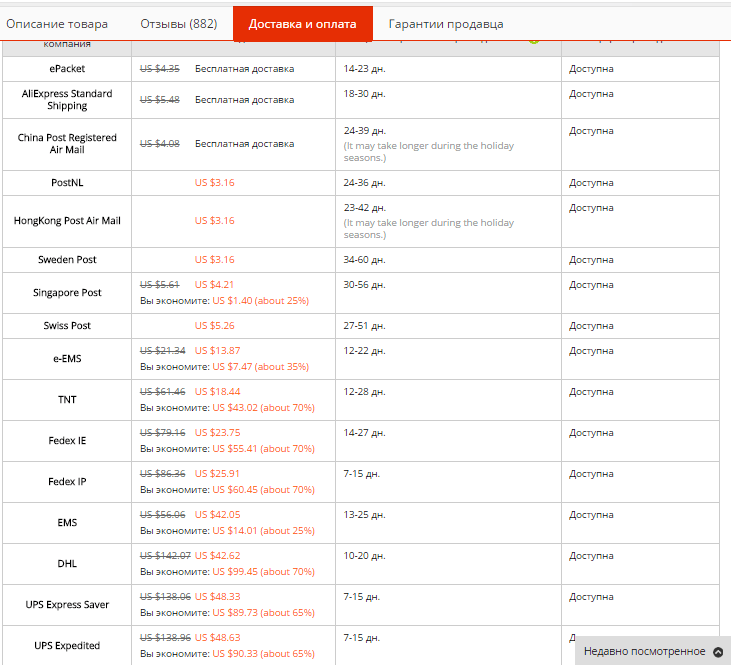Click Sweden Post's US $3.16 price
This screenshot has width=731, height=665.
point(214,260)
